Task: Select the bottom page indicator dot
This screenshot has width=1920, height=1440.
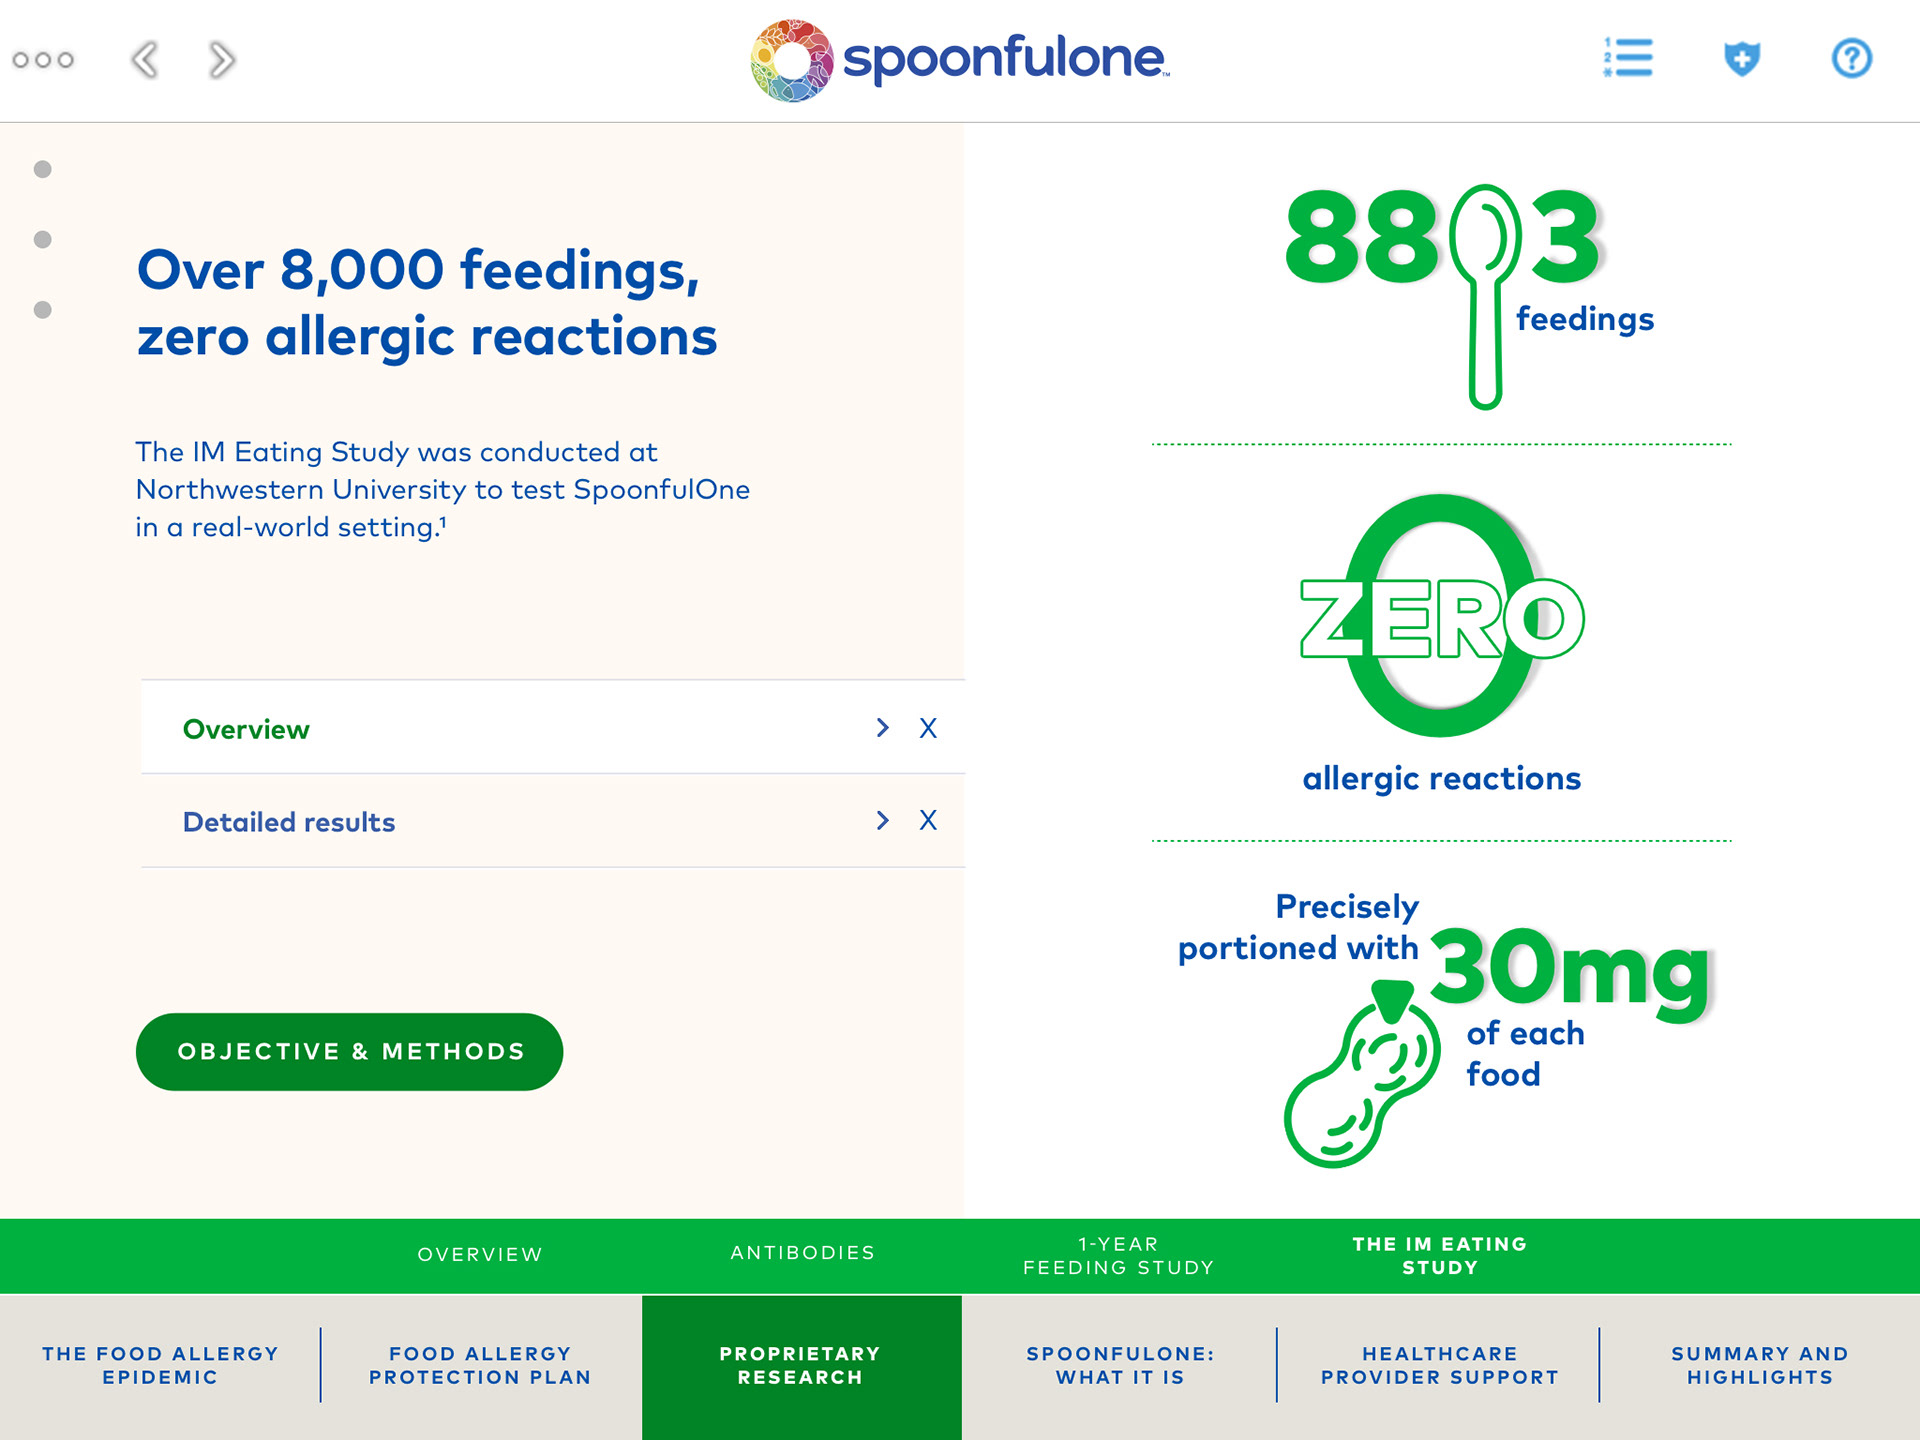Action: click(43, 310)
